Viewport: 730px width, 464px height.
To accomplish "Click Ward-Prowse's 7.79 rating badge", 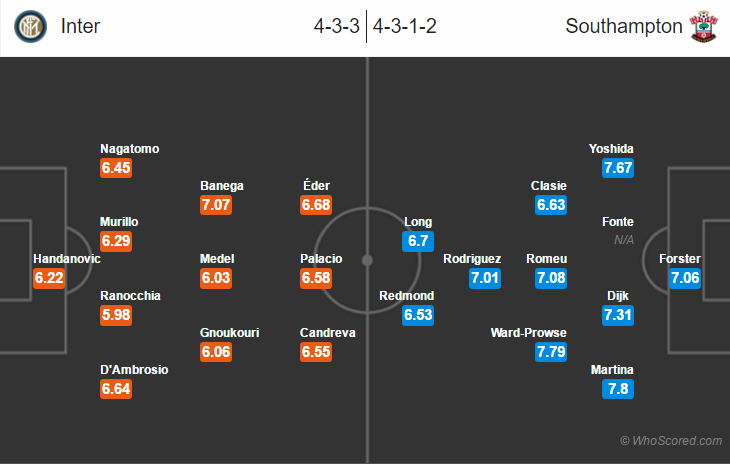I will coord(551,352).
